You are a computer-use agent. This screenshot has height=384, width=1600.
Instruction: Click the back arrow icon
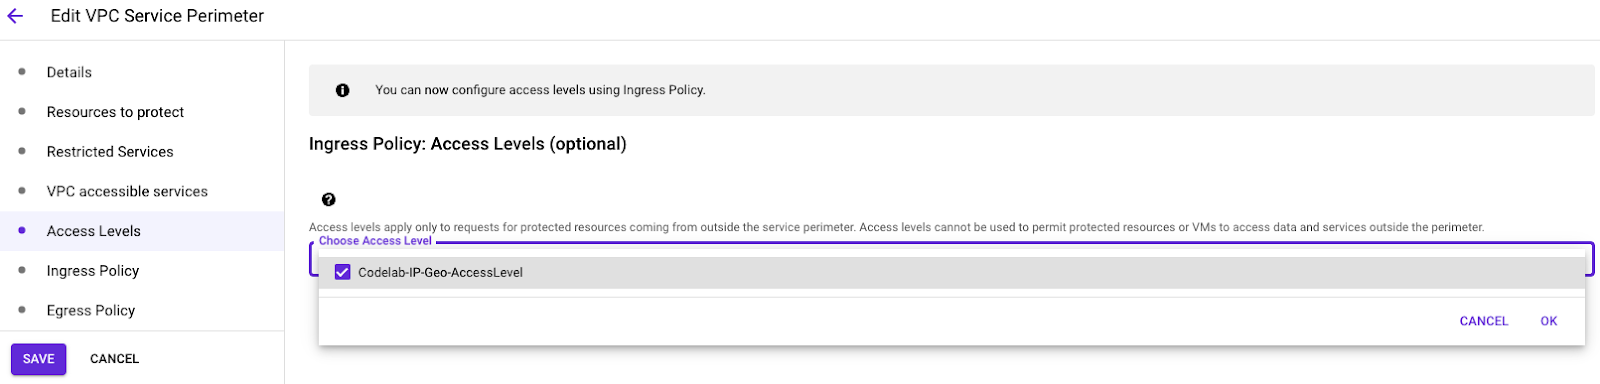point(15,16)
